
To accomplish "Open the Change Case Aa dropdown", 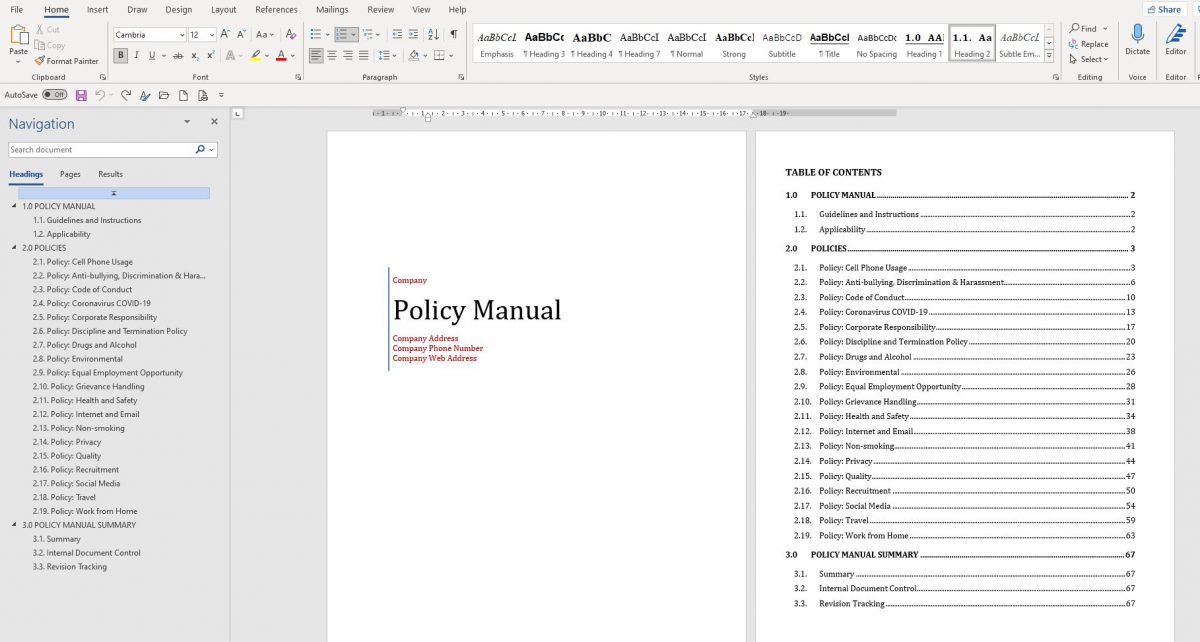I will (264, 35).
